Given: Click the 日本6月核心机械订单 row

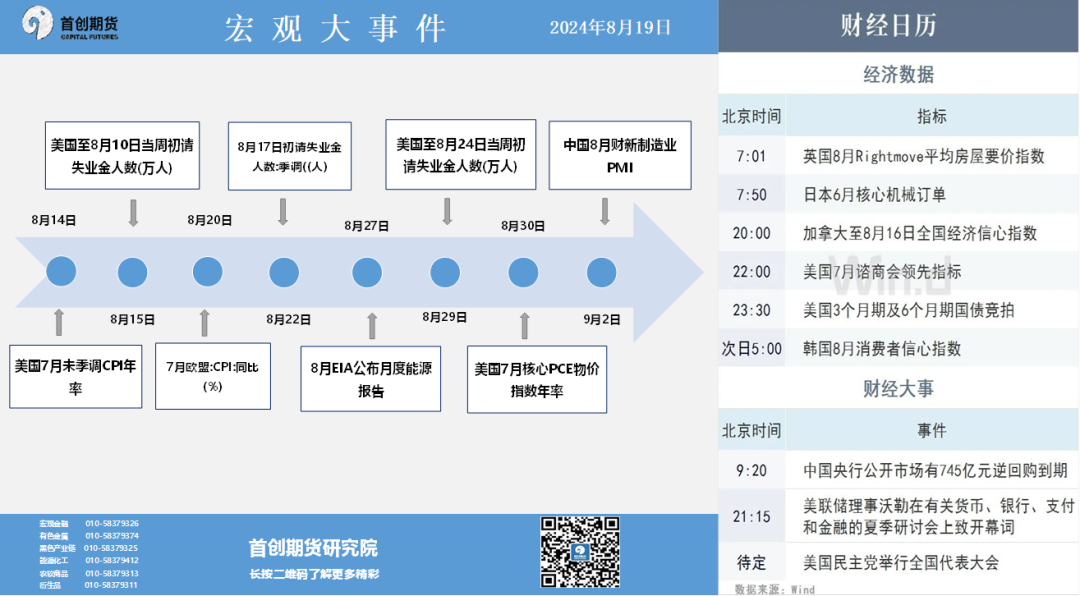Looking at the screenshot, I should pos(899,195).
